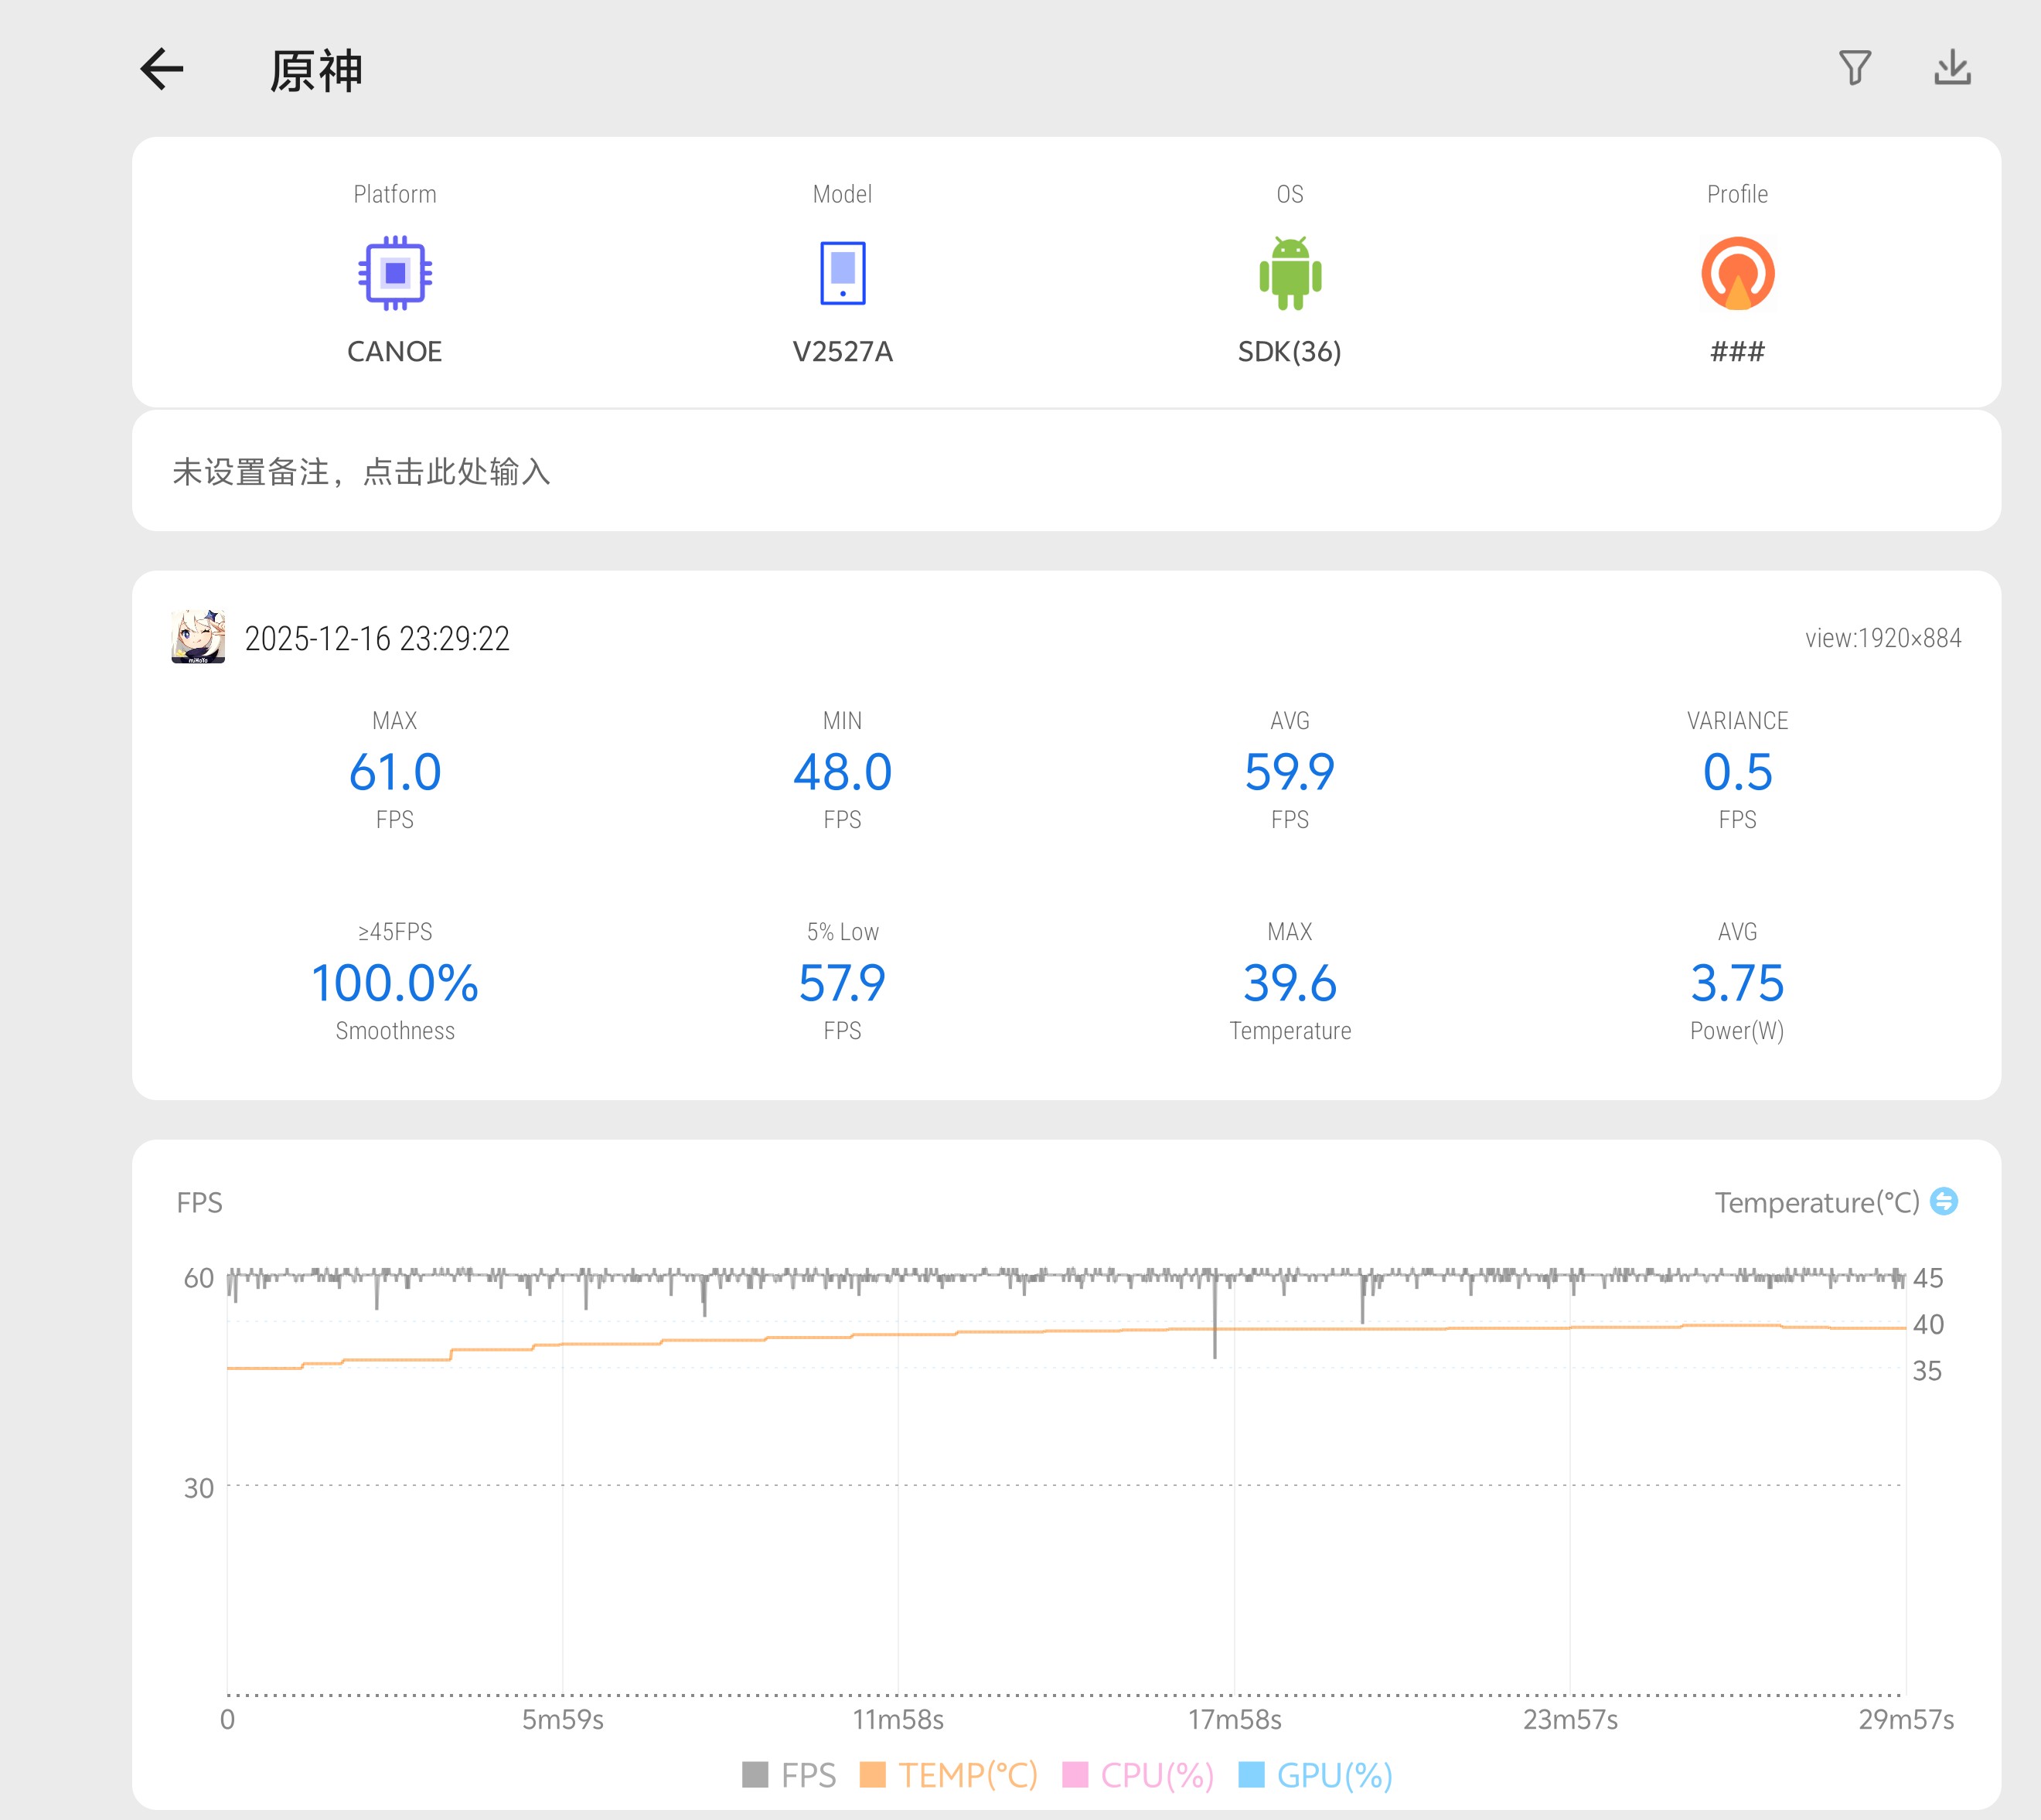
Task: Tap the Genshin game thumbnail icon
Action: [x=198, y=637]
